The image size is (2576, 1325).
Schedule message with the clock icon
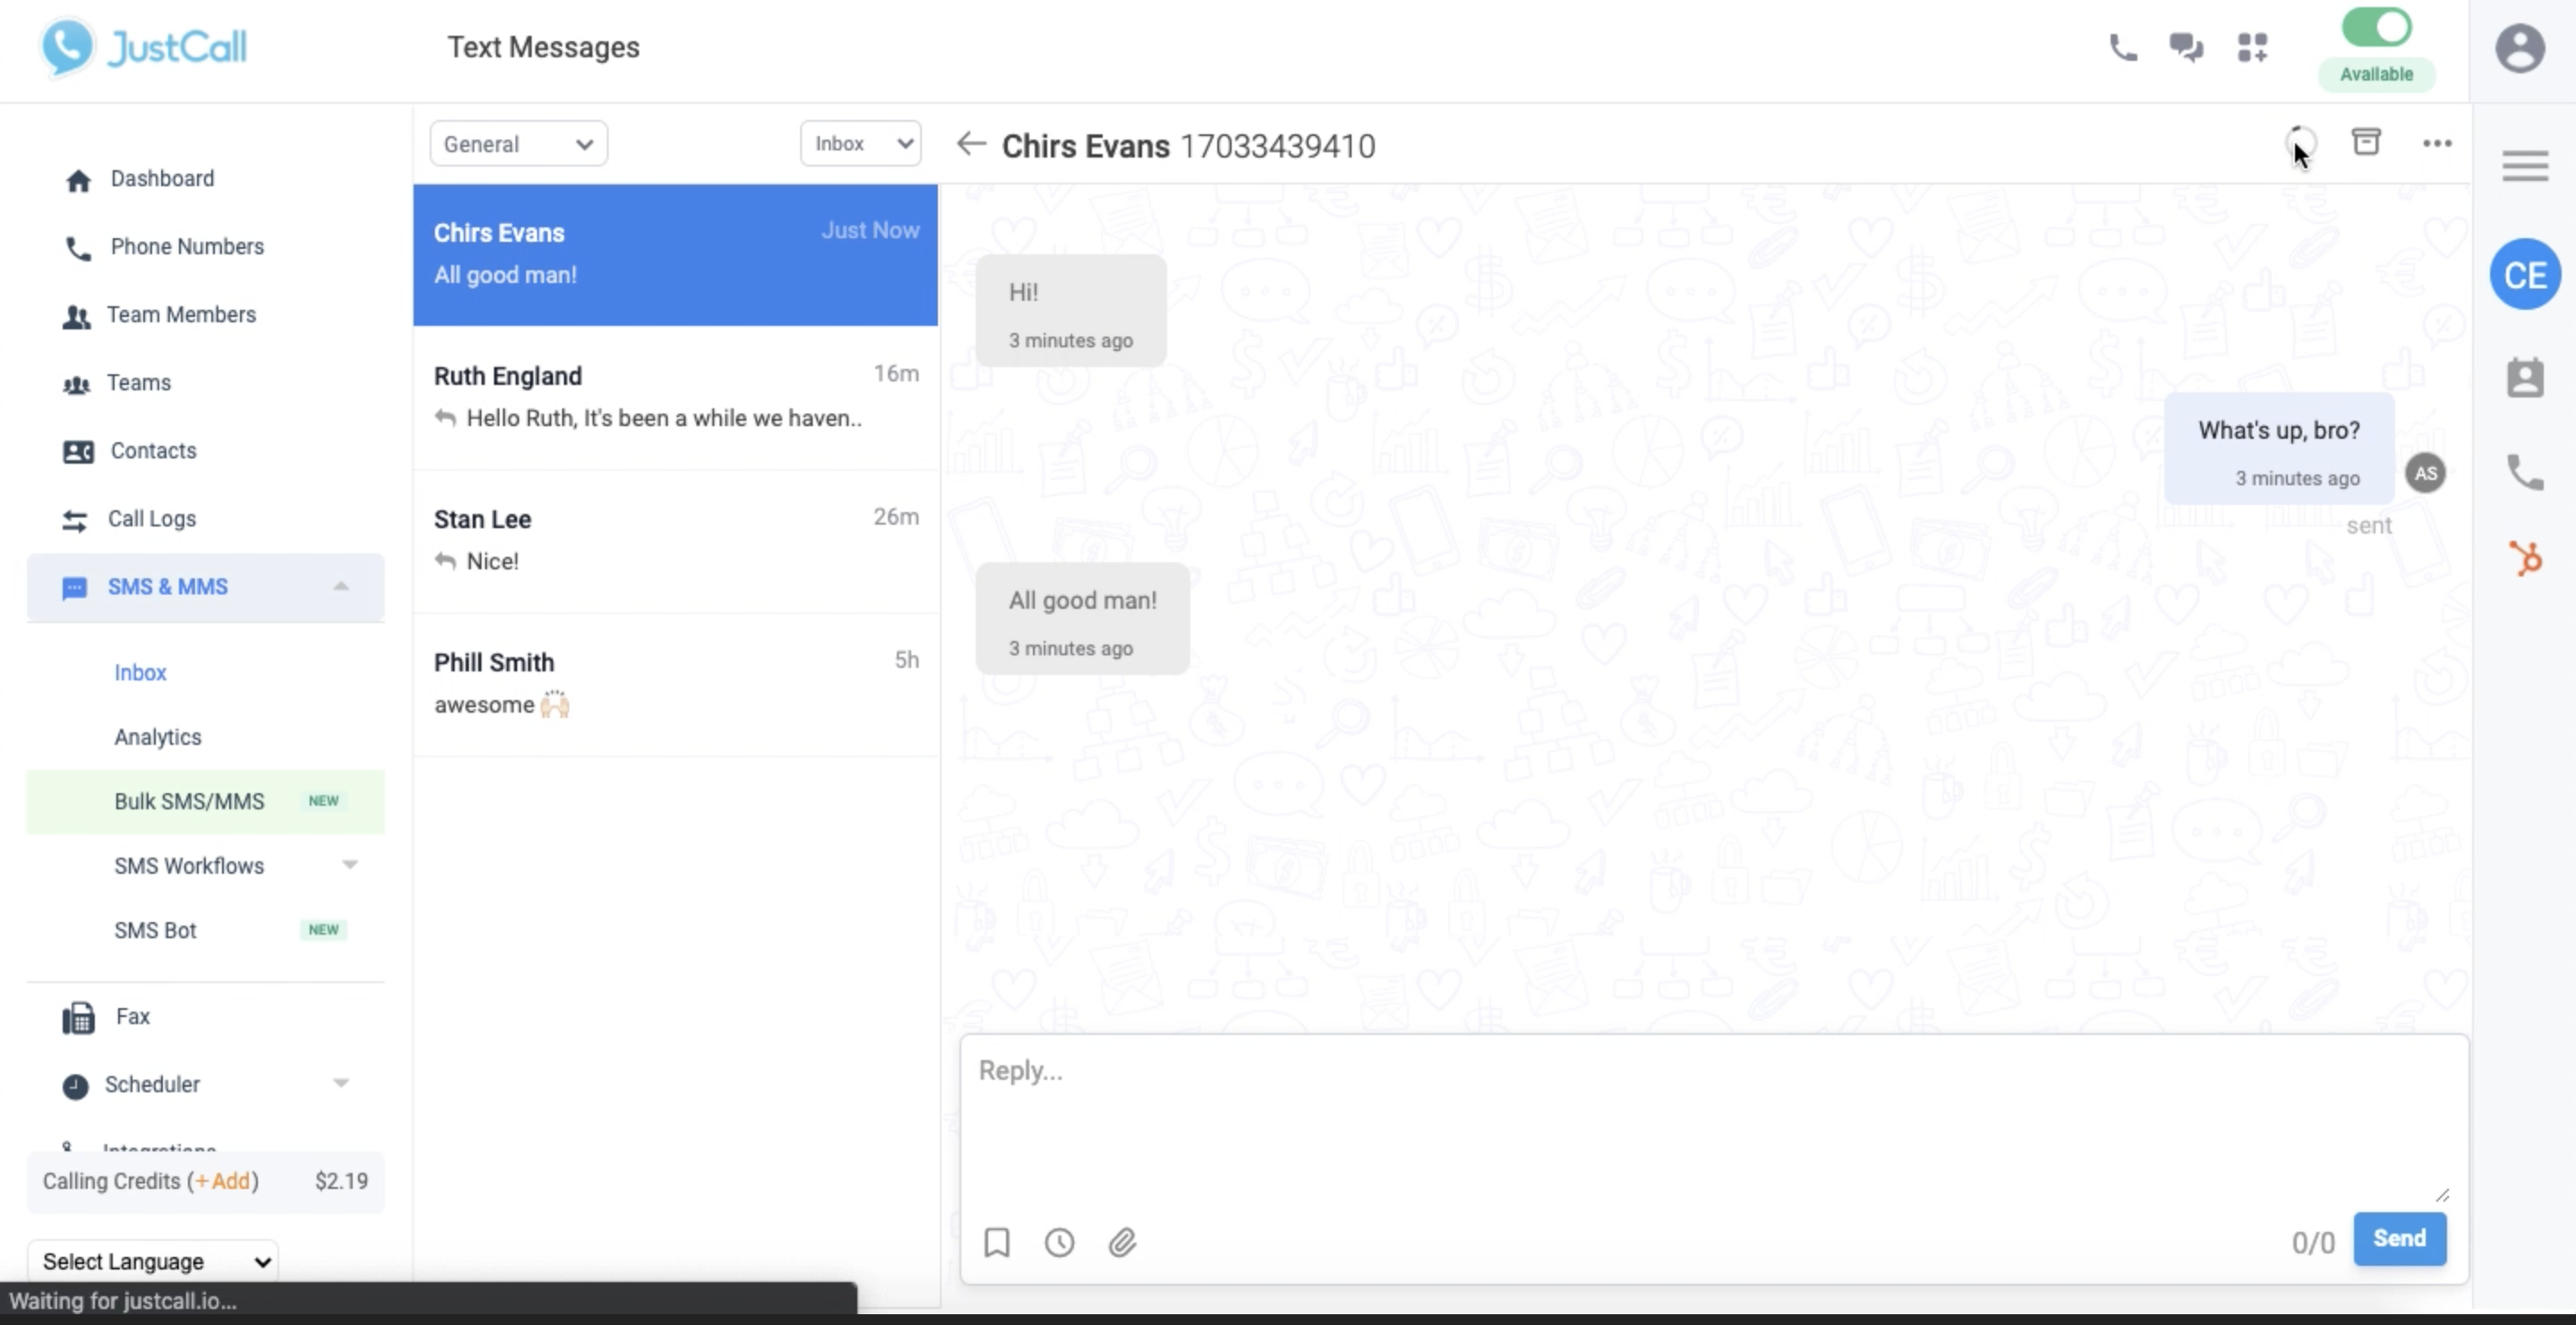pos(1059,1242)
